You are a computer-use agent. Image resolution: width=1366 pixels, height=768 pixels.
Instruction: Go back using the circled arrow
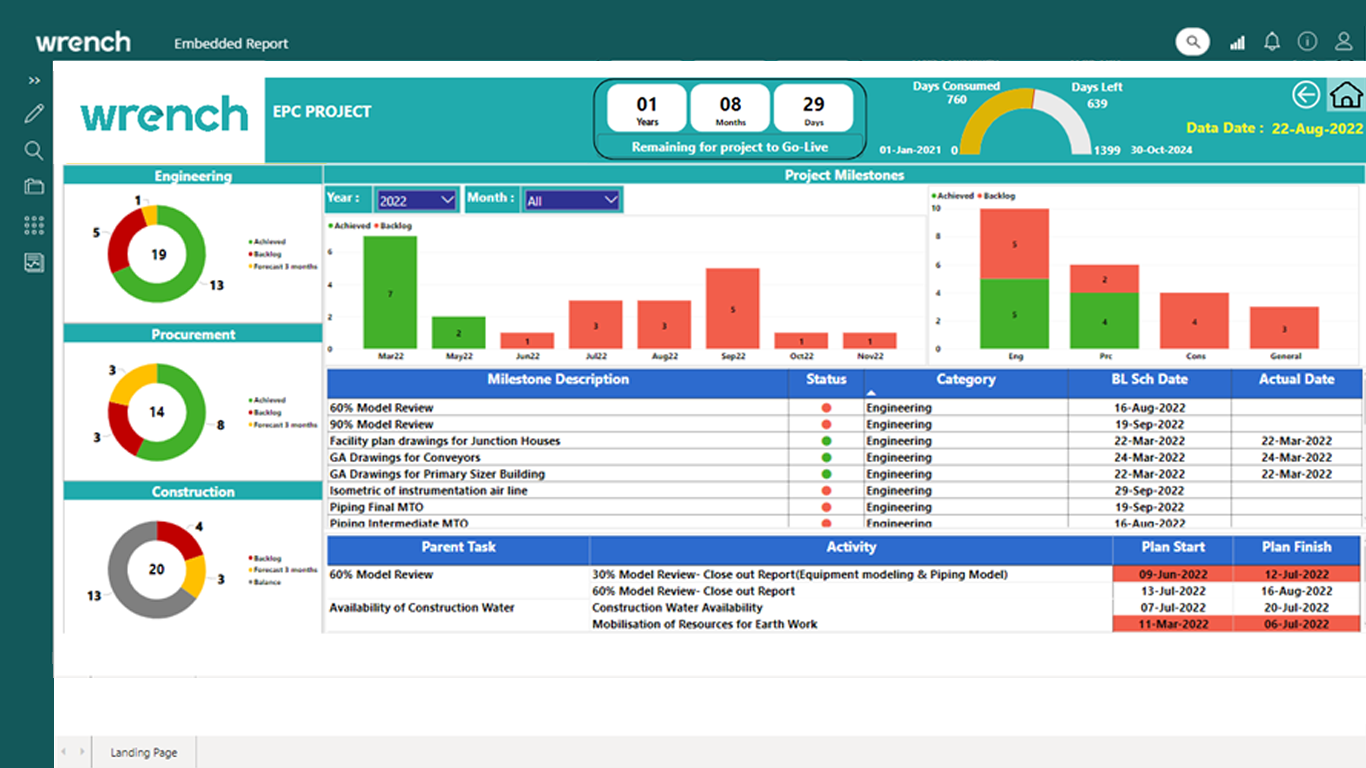click(1306, 94)
